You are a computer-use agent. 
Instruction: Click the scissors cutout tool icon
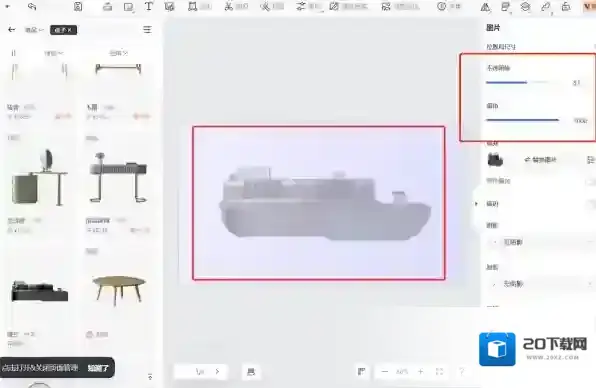pyautogui.click(x=228, y=6)
